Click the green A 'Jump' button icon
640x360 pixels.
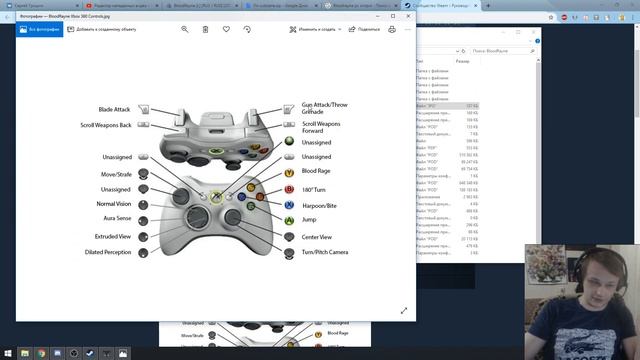tap(289, 220)
